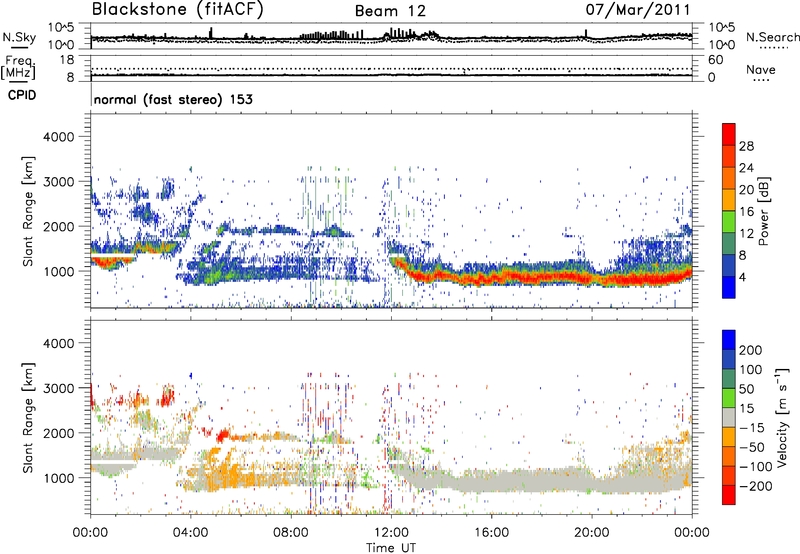800x554 pixels.
Task: Click the '08:00' time tick label
Action: pyautogui.click(x=291, y=533)
